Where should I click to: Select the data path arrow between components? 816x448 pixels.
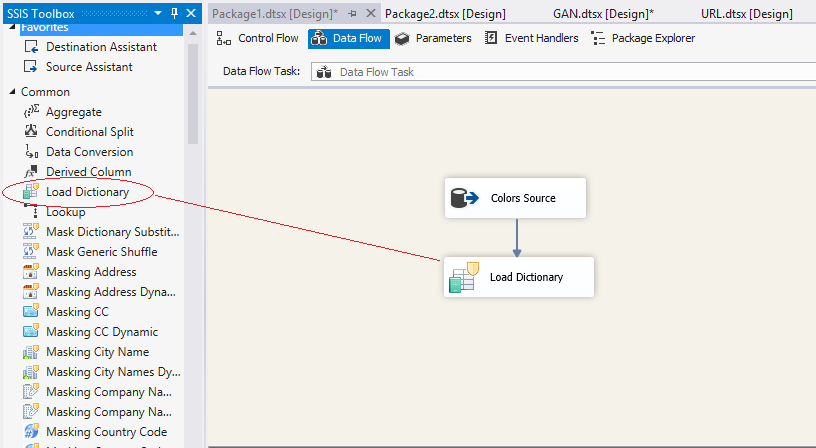tap(517, 237)
